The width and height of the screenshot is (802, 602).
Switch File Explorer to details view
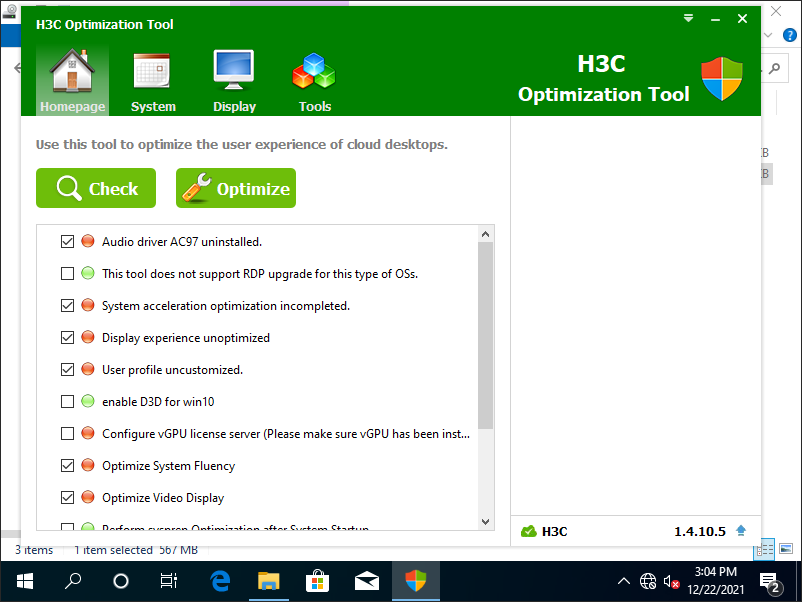[x=765, y=550]
